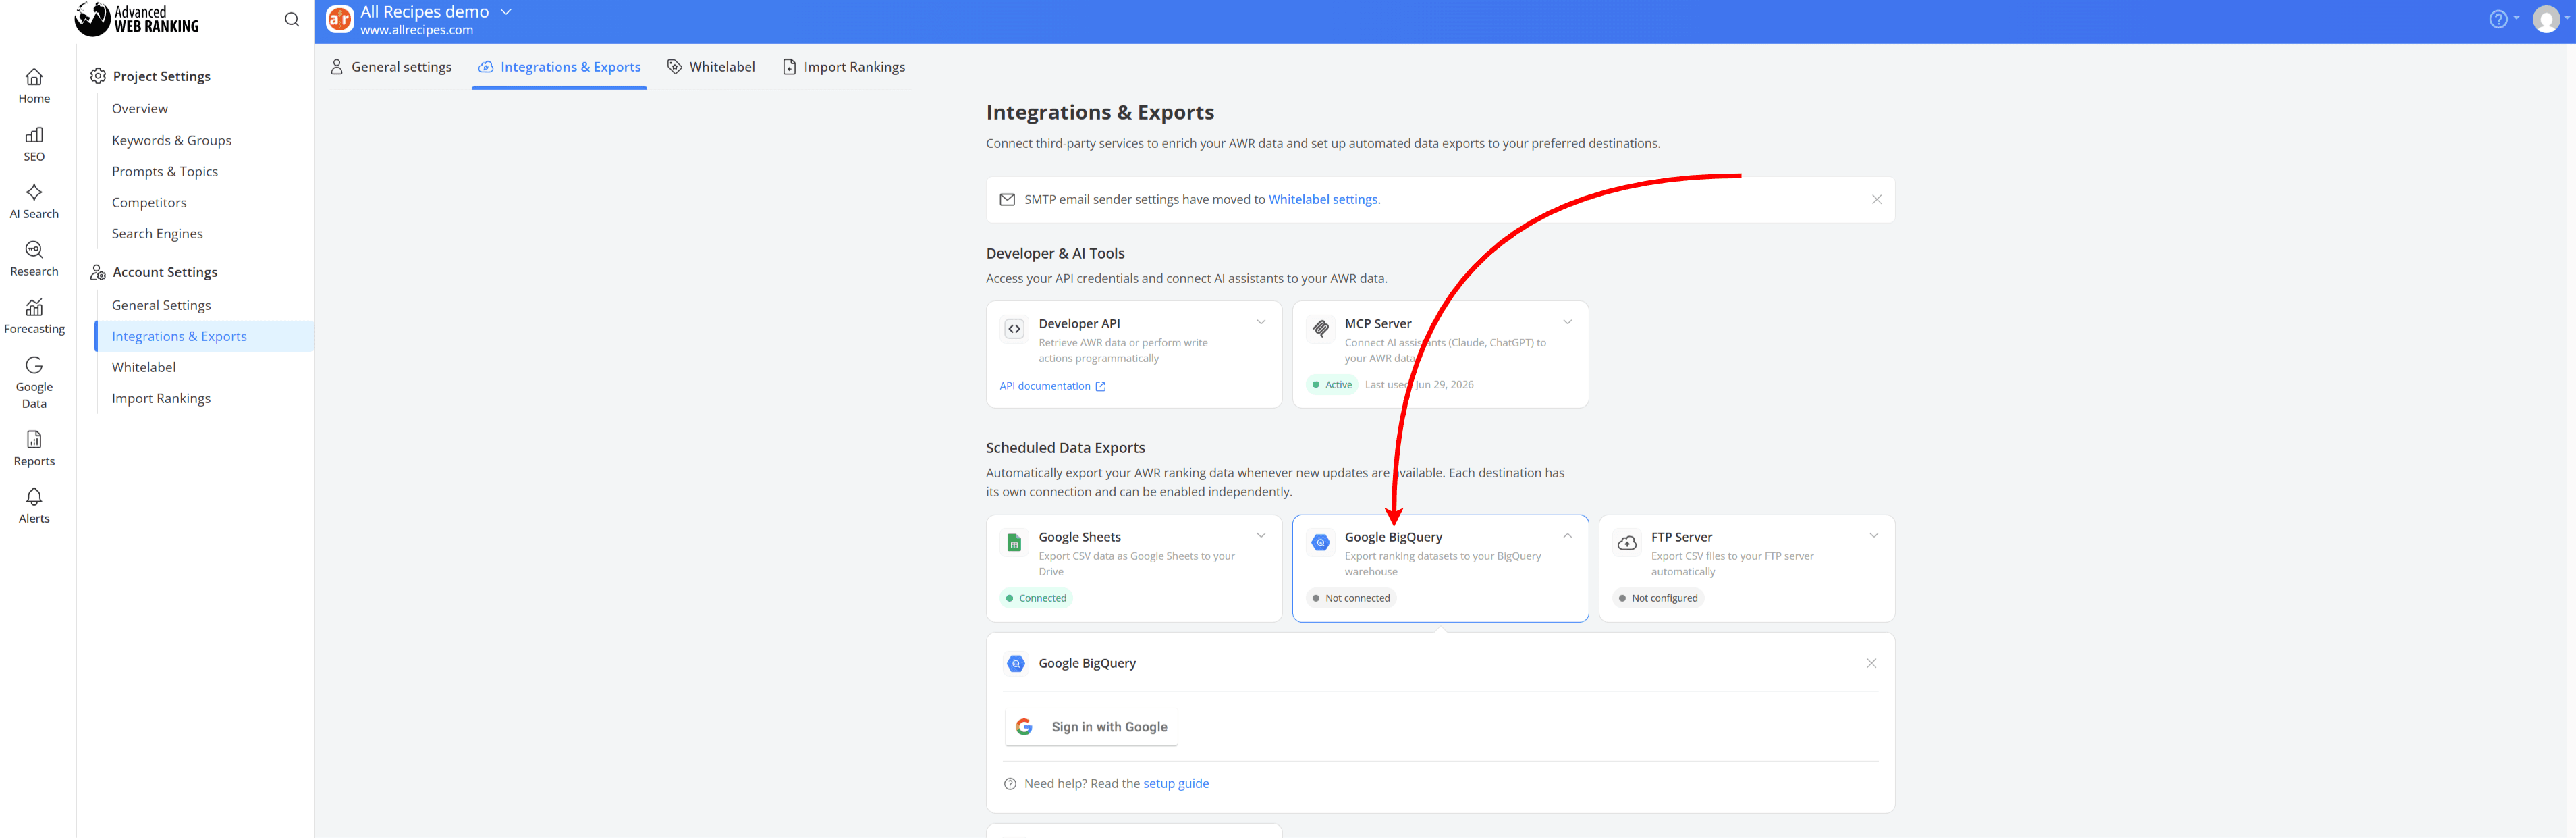Expand the Developer API card chevron
Viewport: 2576px width, 838px height.
[1261, 322]
